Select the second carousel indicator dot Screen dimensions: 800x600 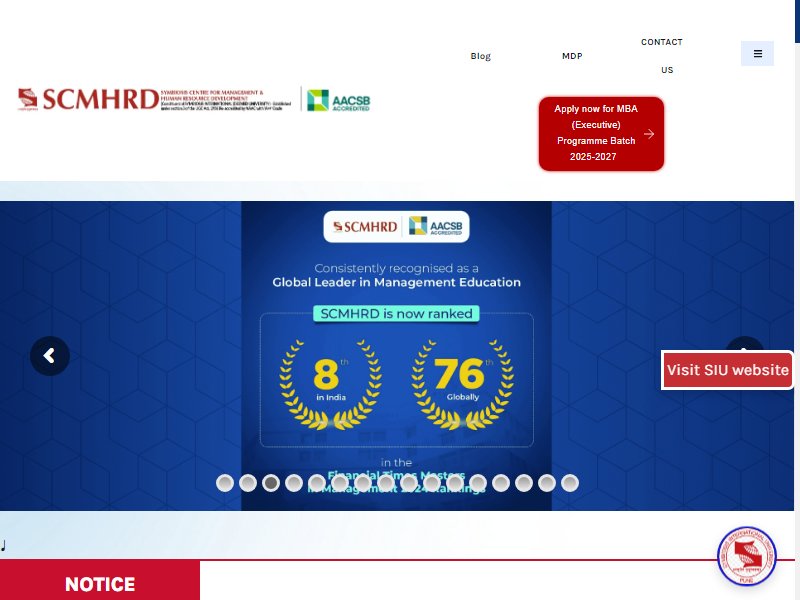click(248, 483)
